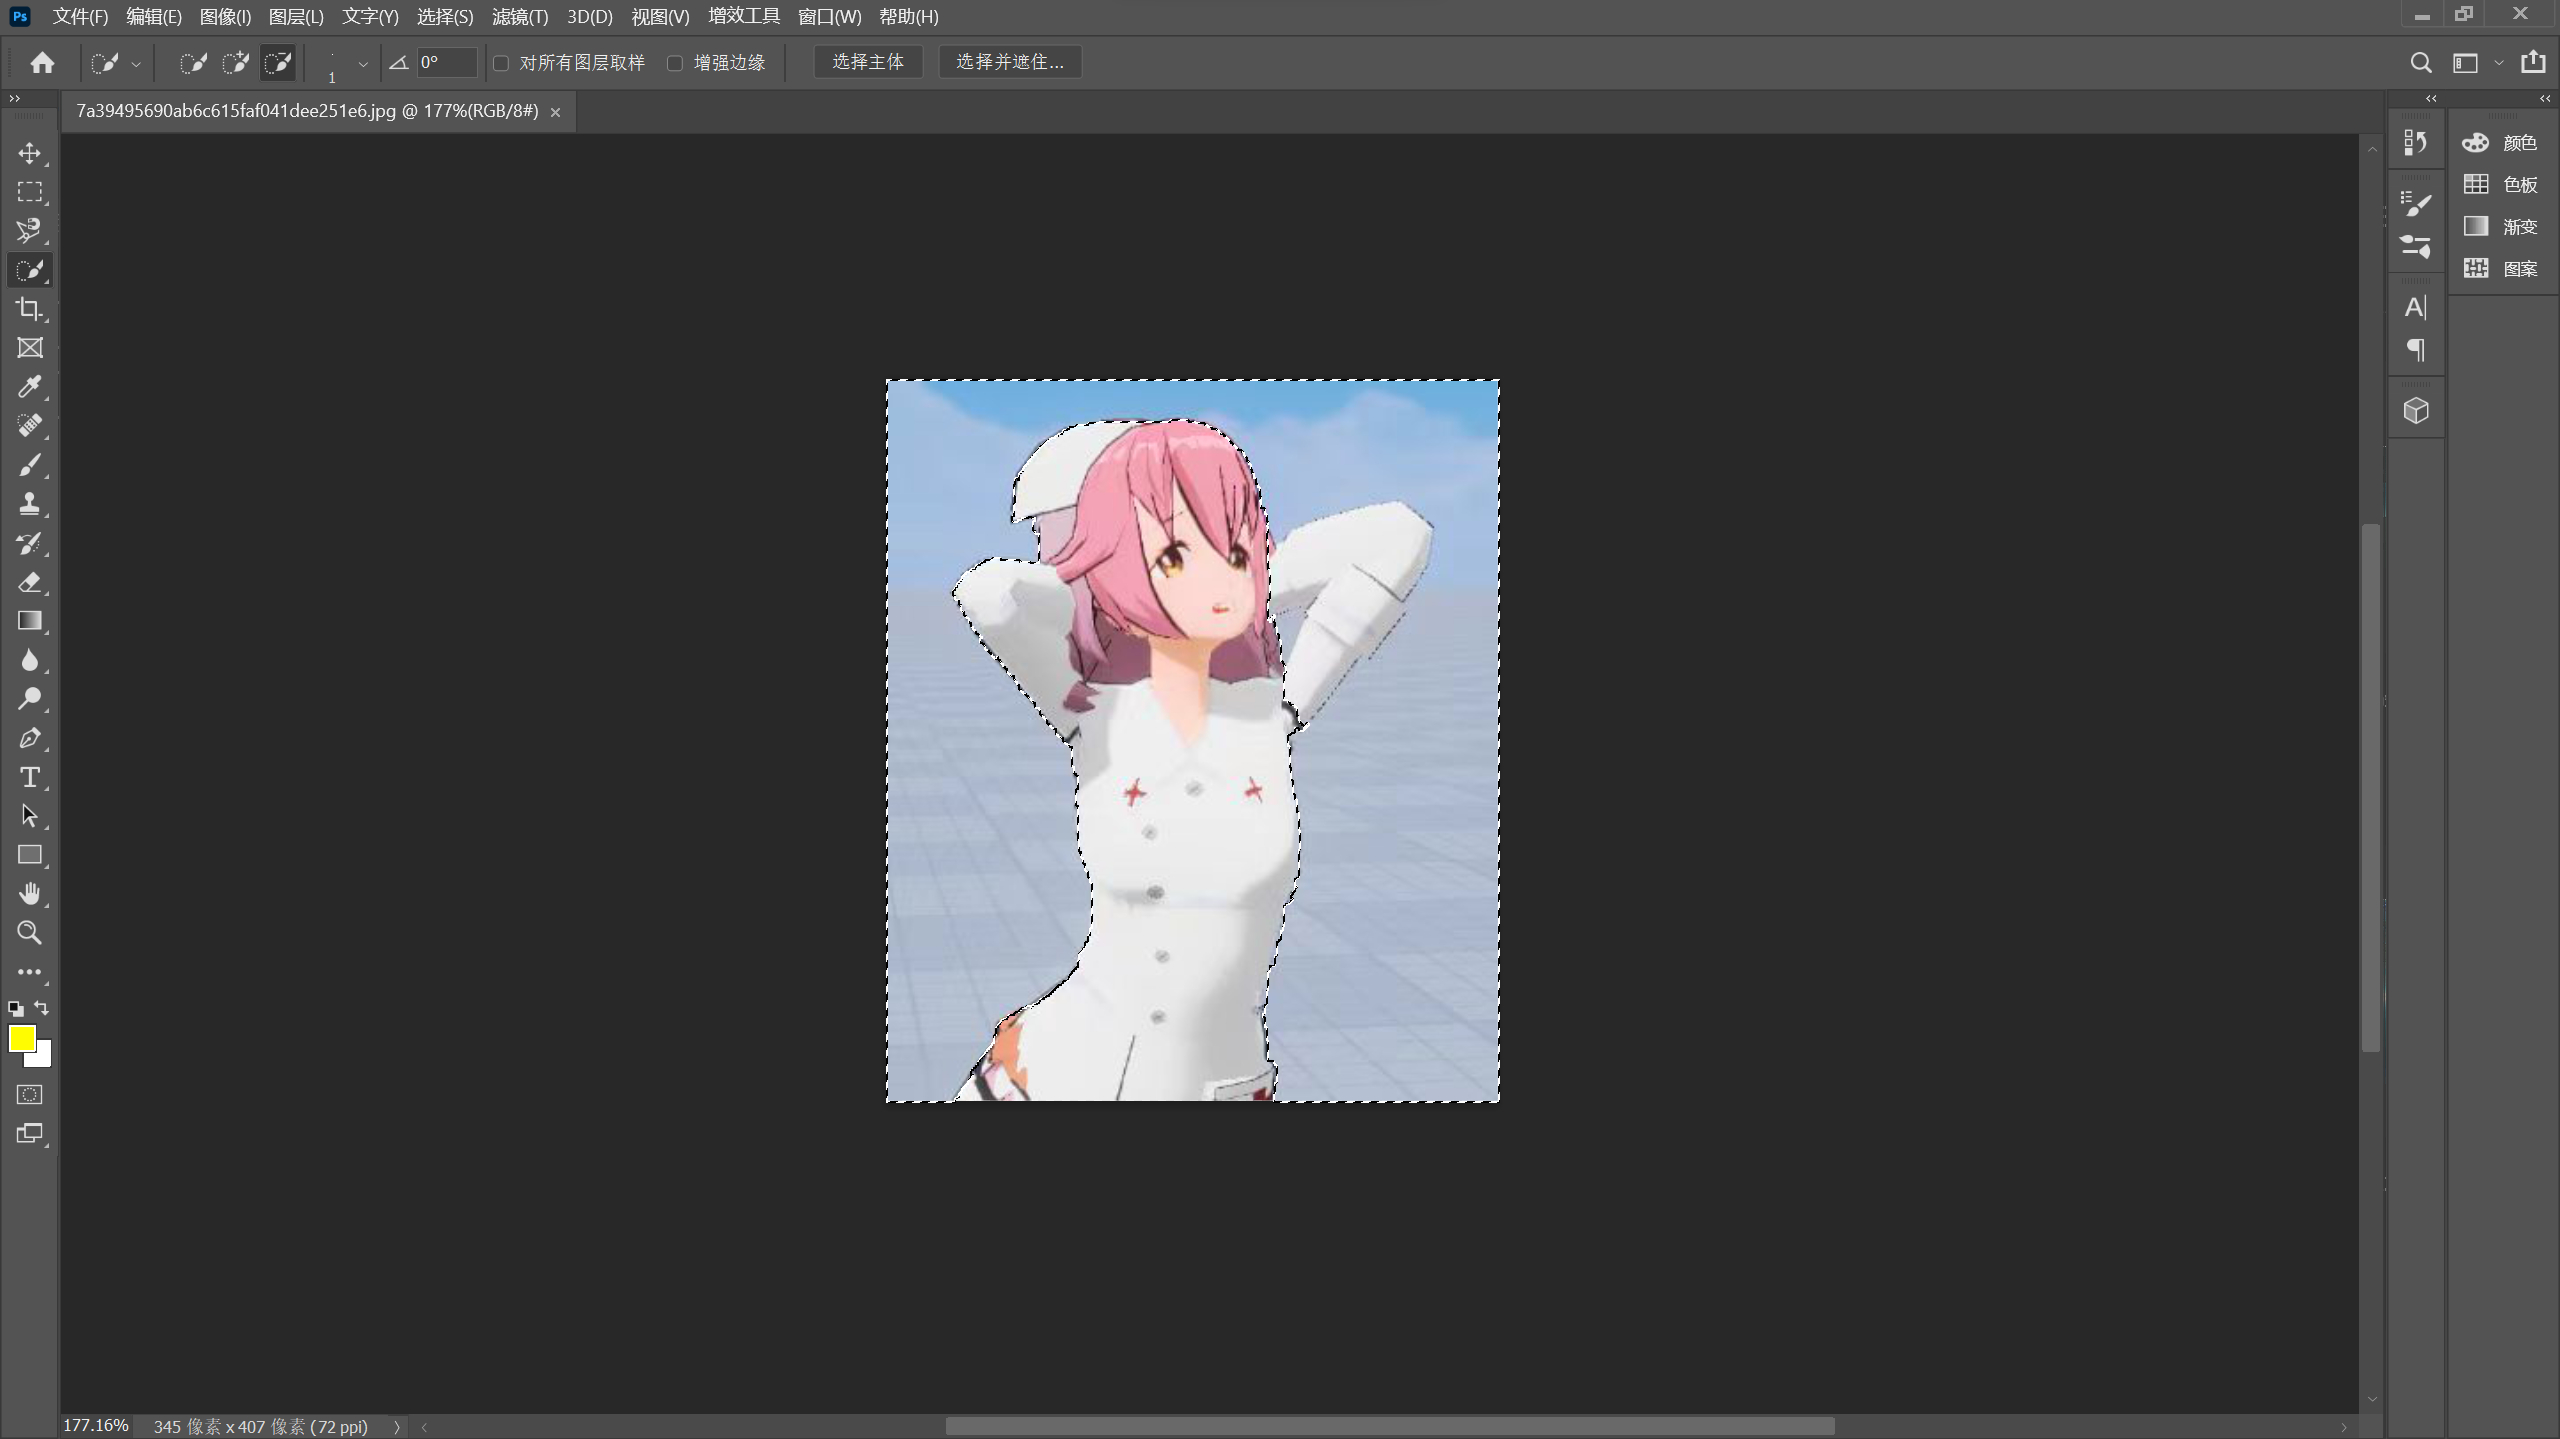This screenshot has height=1439, width=2560.
Task: Select the Hand tool
Action: click(30, 894)
